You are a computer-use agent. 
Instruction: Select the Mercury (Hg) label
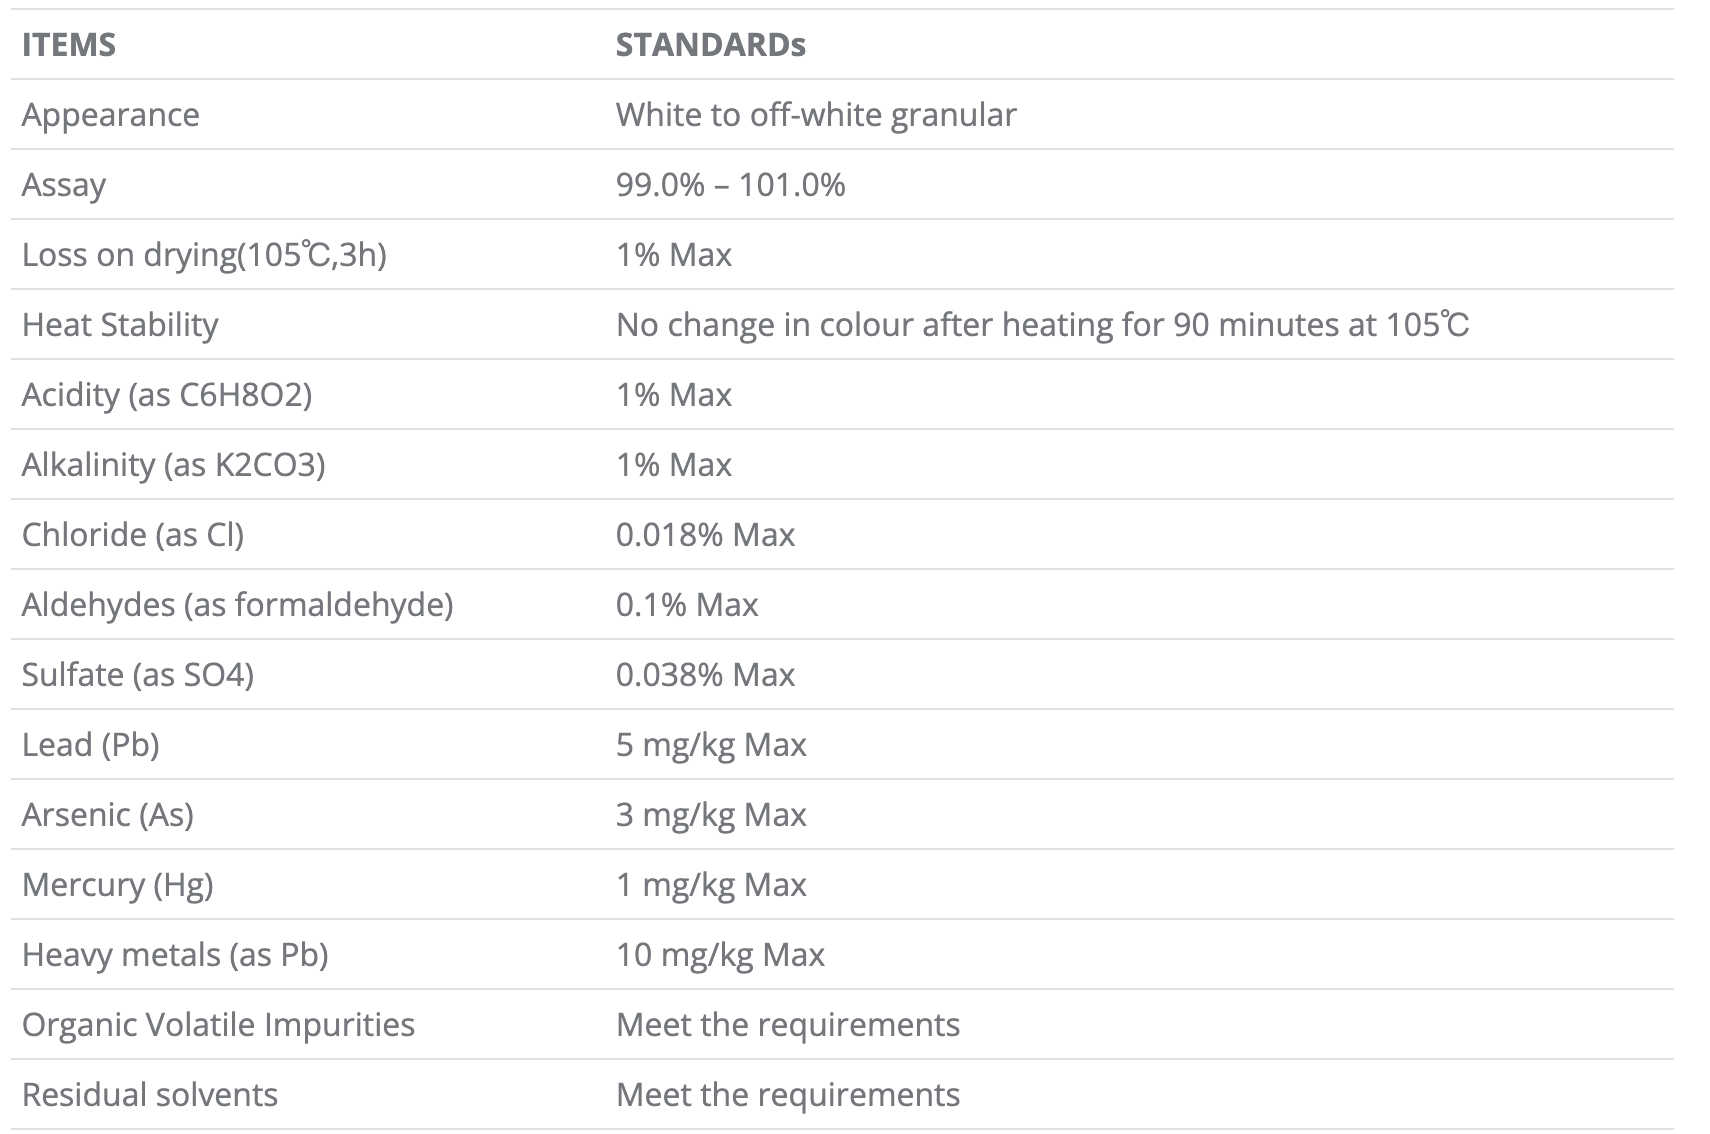(x=118, y=885)
